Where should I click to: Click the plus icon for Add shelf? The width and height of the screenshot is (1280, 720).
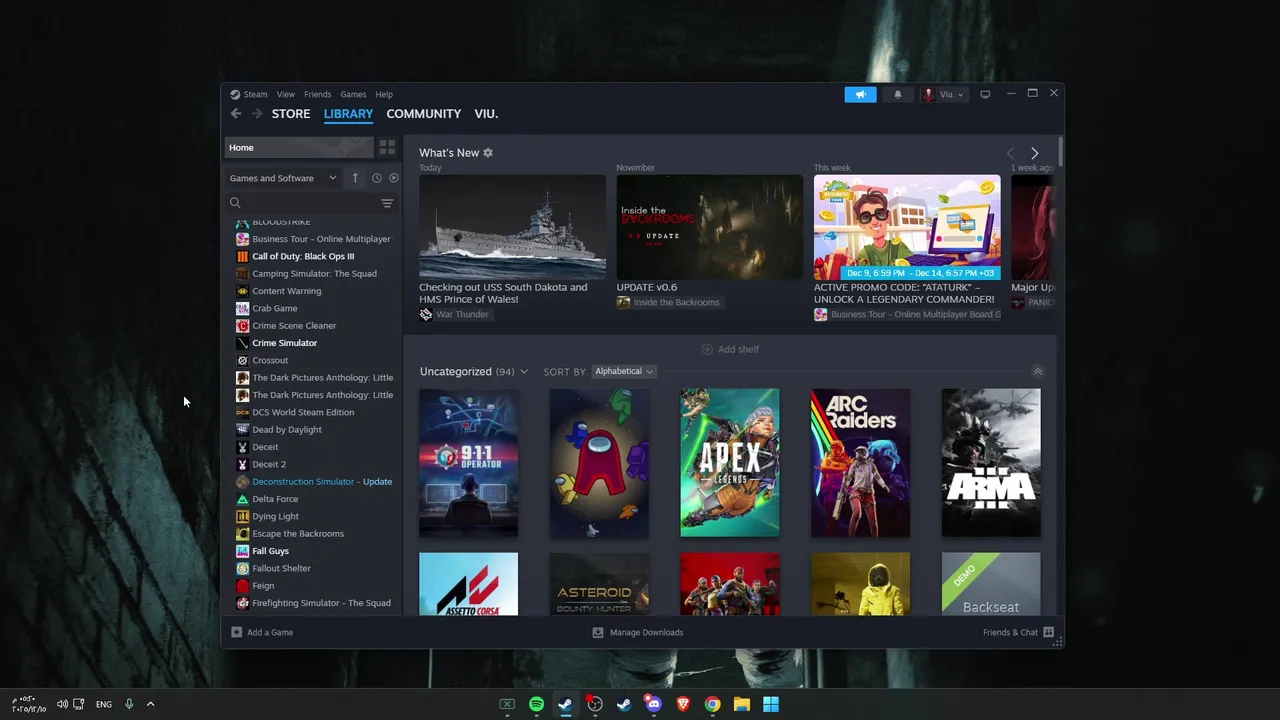coord(707,349)
